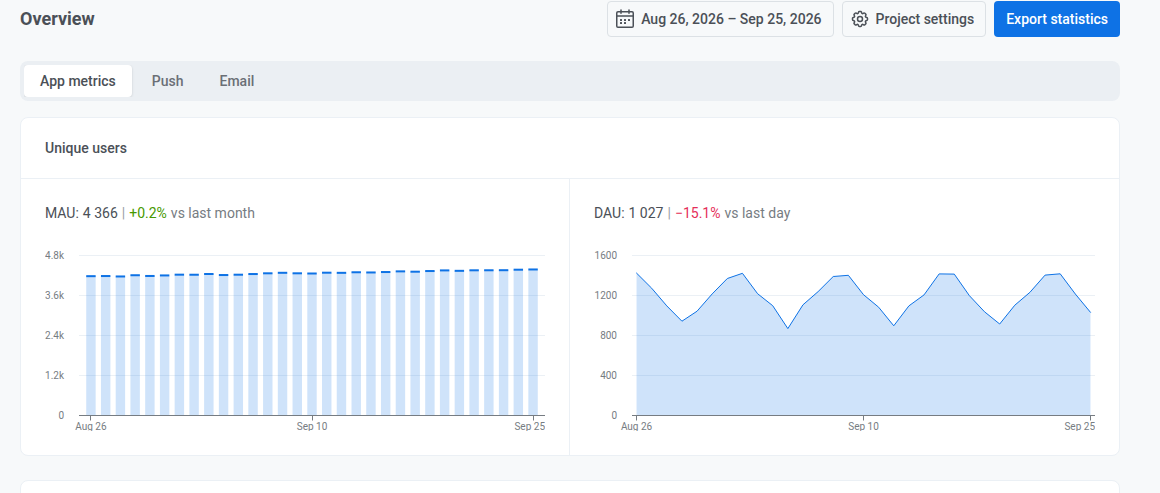Click the Sep 25 label under DAU chart

click(x=1079, y=426)
